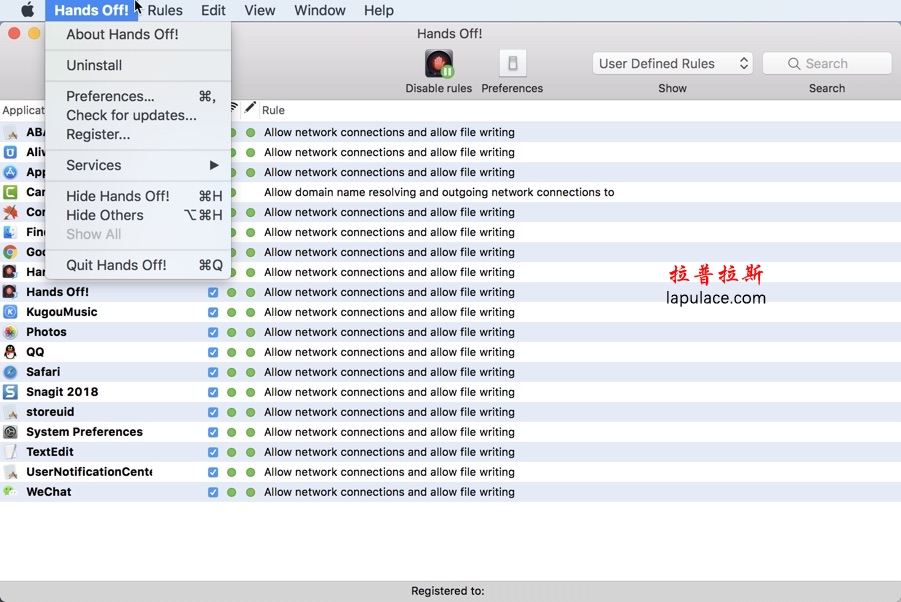Viewport: 901px width, 602px height.
Task: Click the Search input field
Action: coord(827,64)
